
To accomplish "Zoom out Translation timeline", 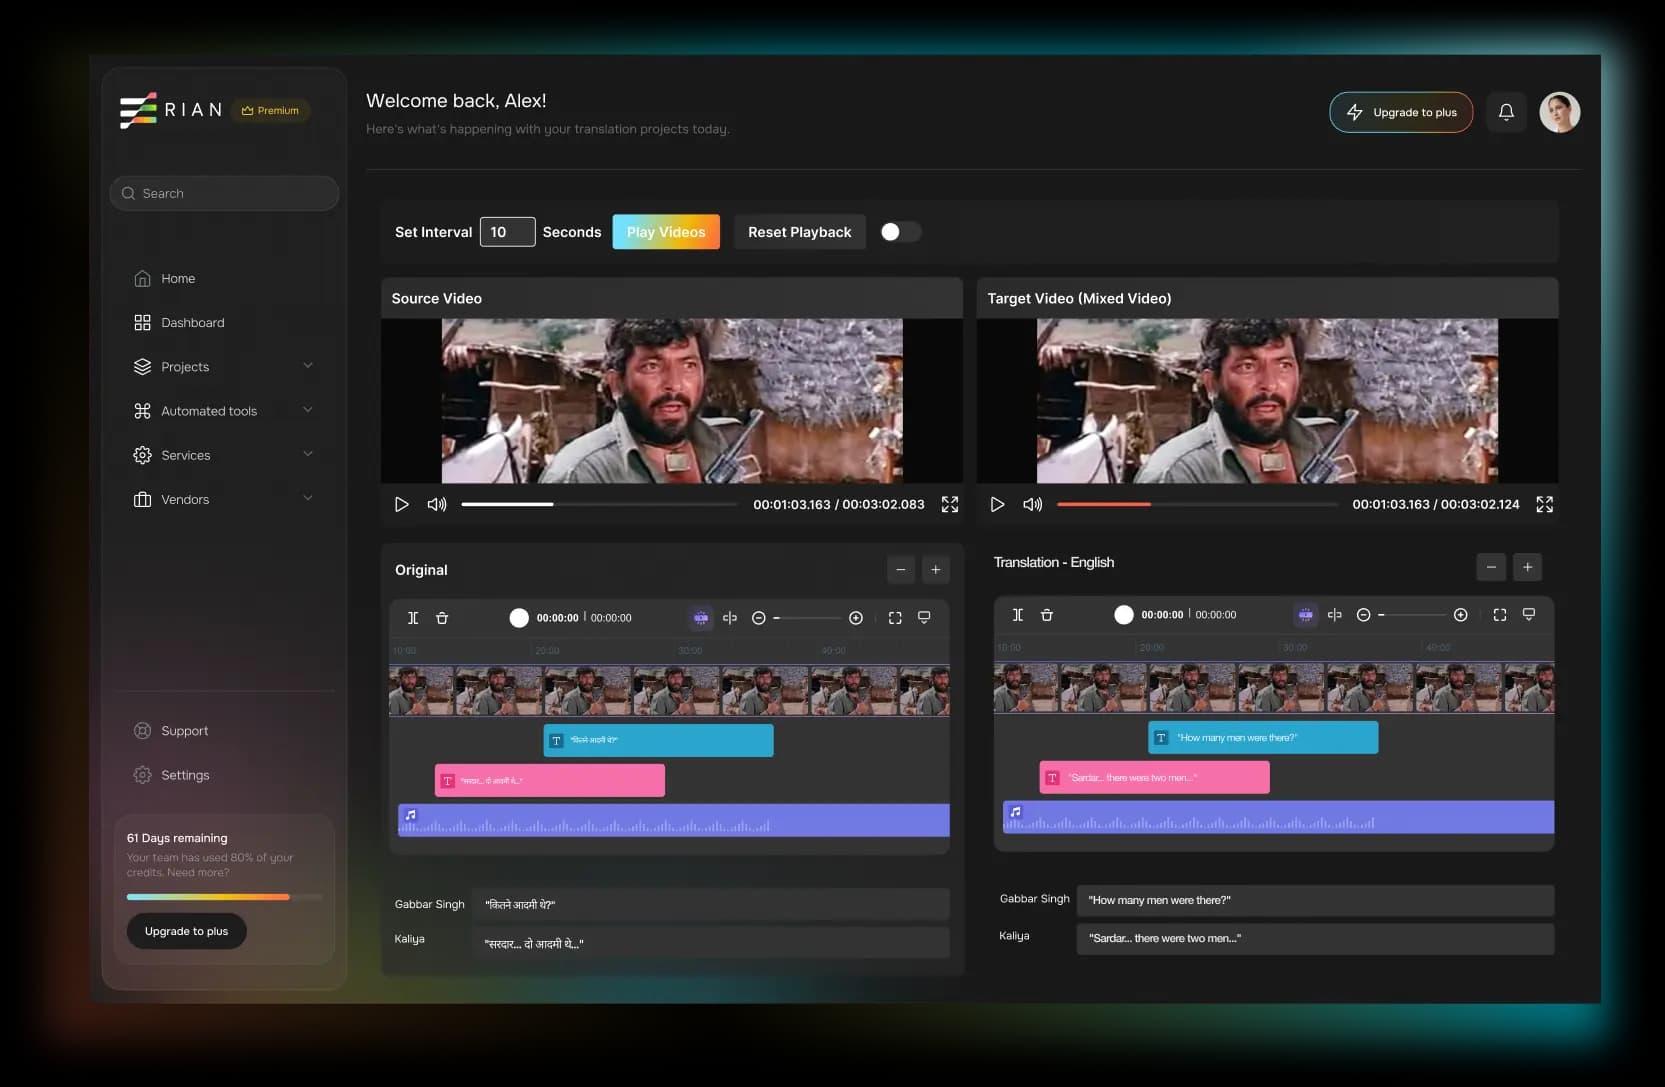I will 1363,615.
